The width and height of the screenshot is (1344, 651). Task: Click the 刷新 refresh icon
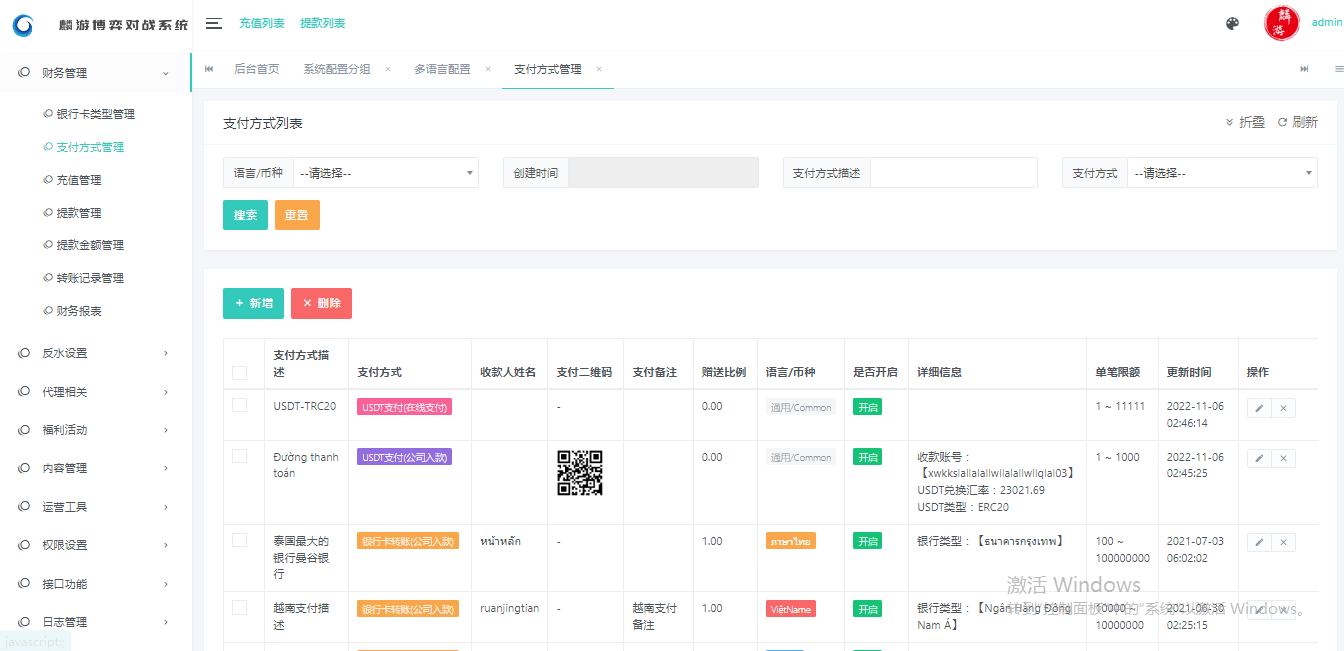[1282, 122]
